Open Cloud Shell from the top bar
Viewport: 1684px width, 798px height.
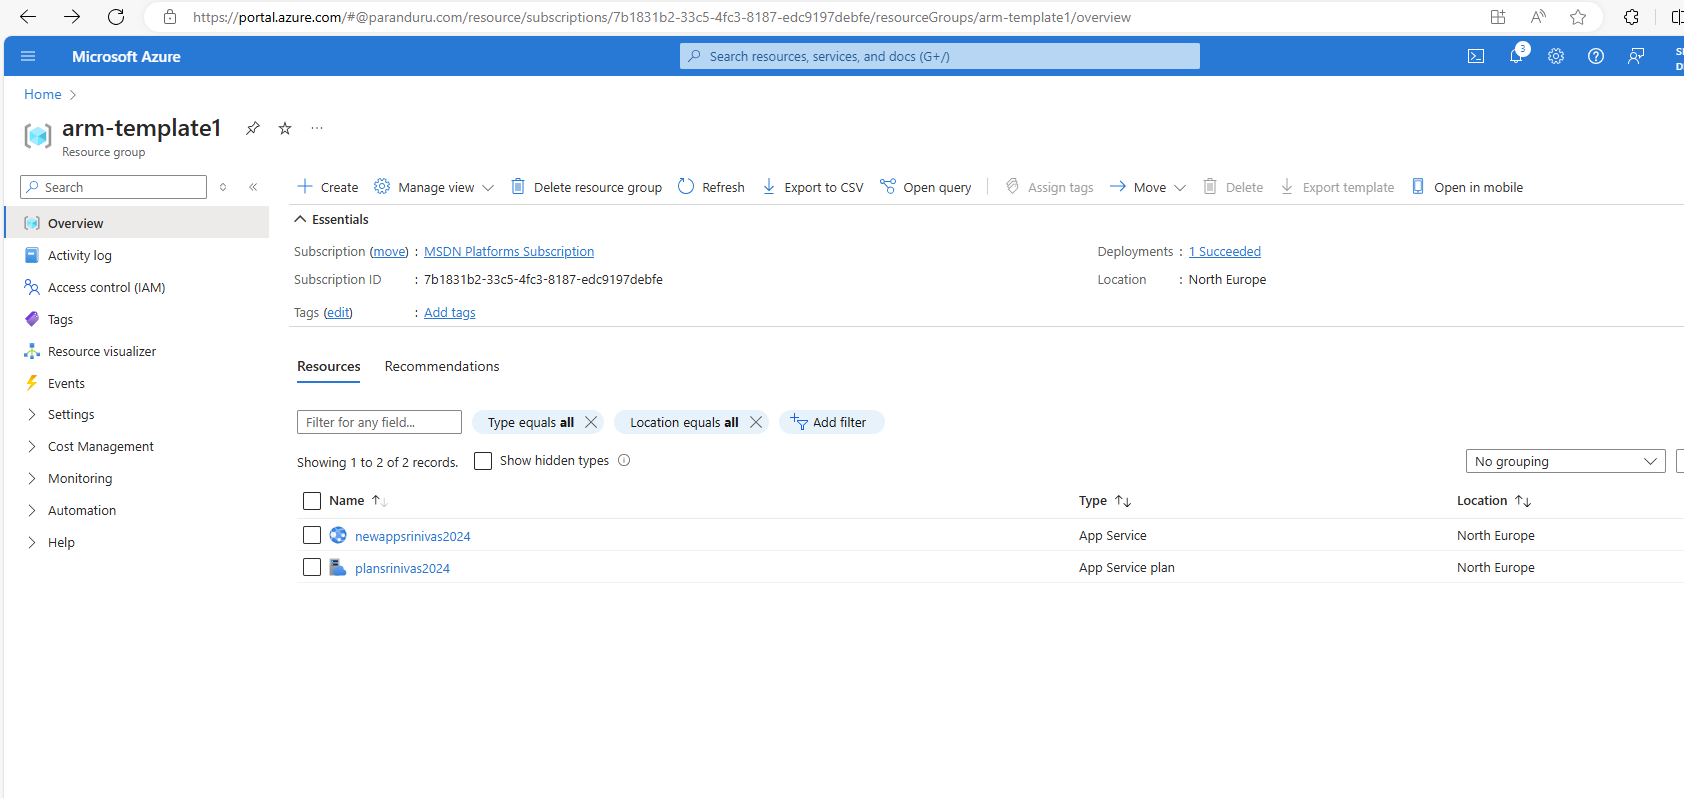point(1476,56)
